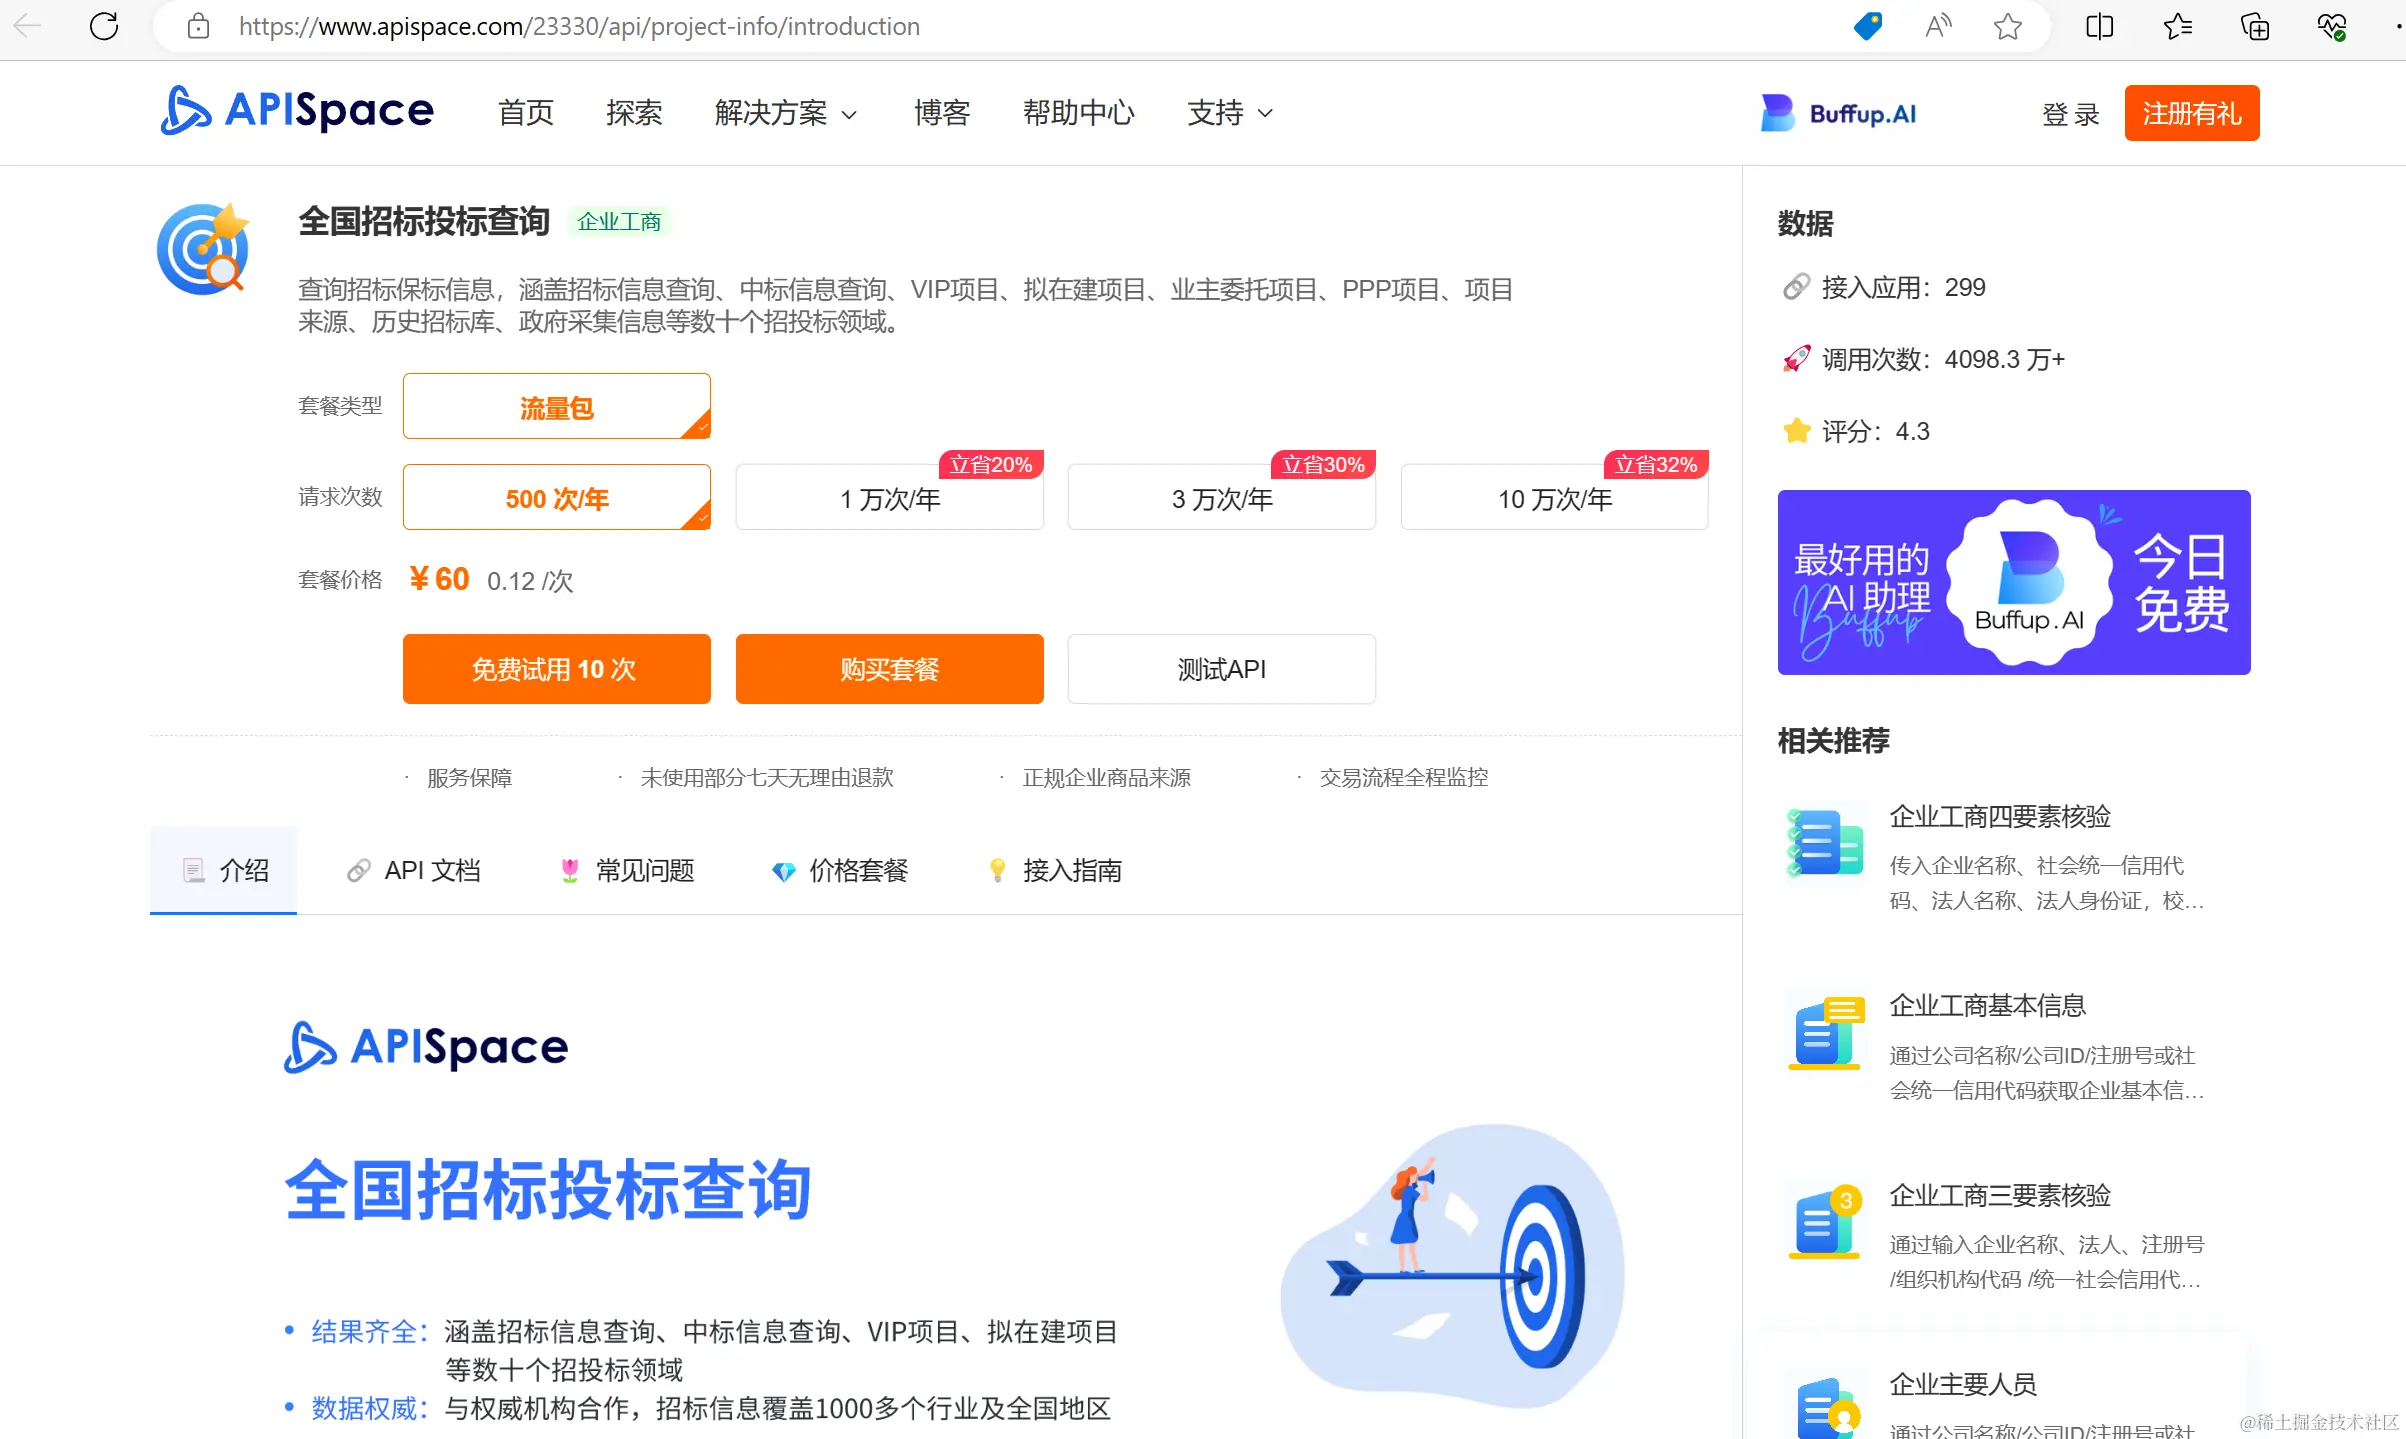Select the 3 万次/年 plan option
The image size is (2406, 1439).
tap(1221, 498)
